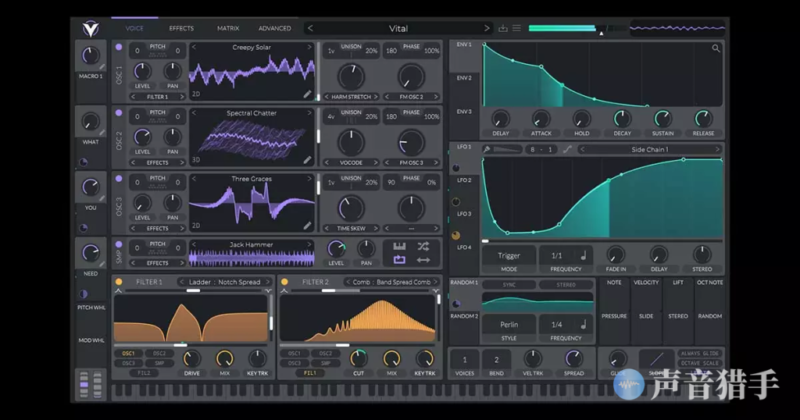Toggle OSC1 input on Filter 1
The image size is (800, 420).
[x=129, y=353]
